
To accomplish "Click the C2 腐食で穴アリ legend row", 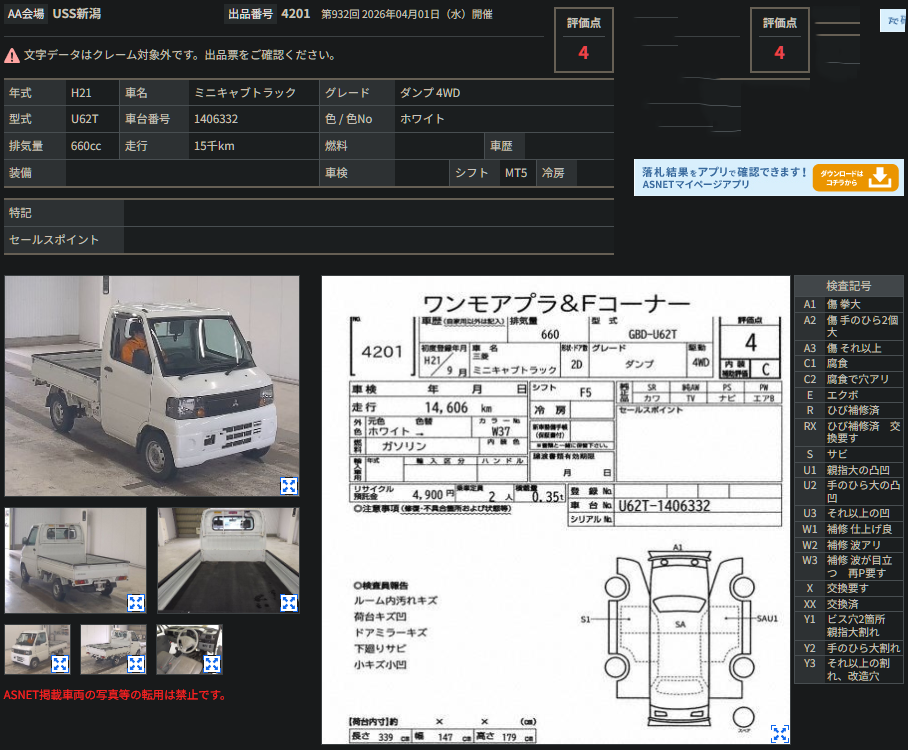I will point(848,379).
